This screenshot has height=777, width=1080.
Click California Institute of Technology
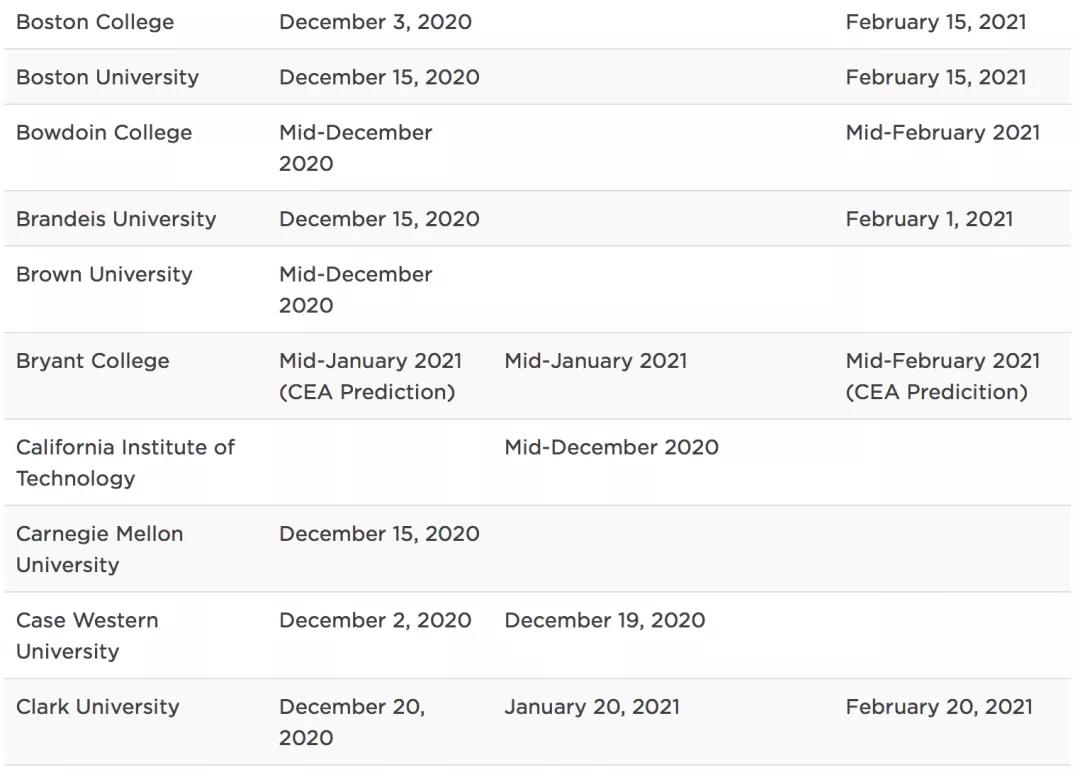pos(125,462)
